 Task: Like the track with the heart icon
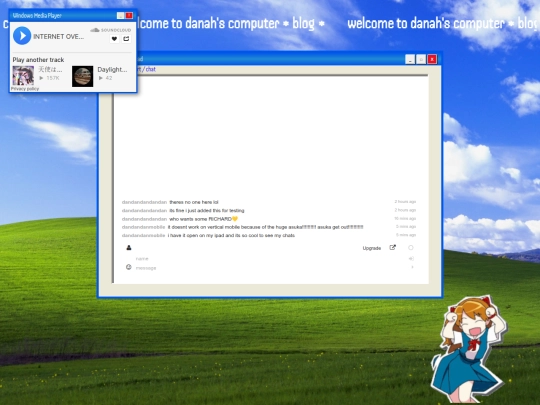[x=114, y=39]
